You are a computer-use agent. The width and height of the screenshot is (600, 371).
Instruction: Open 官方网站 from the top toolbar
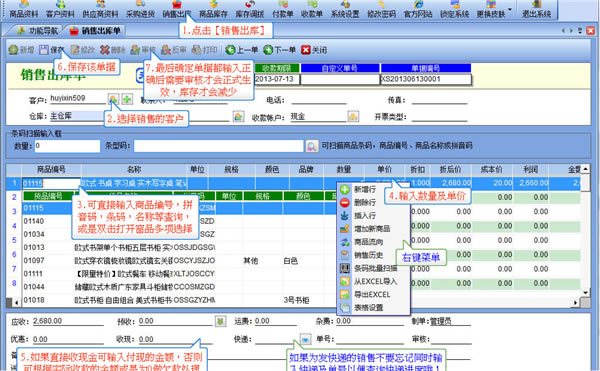pos(418,9)
